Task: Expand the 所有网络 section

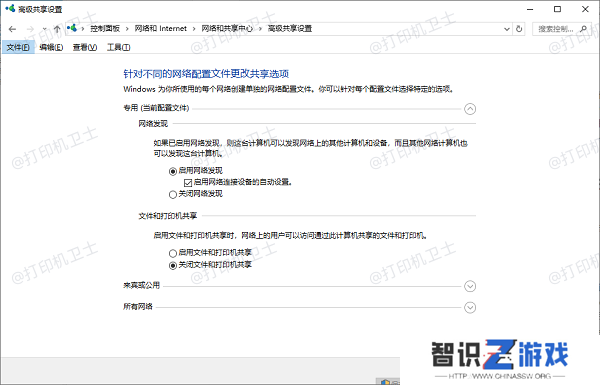Action: [470, 307]
